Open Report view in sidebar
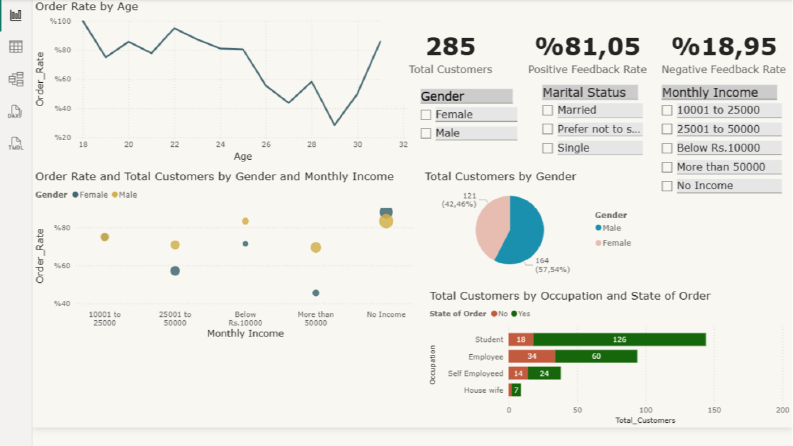Screen dimensions: 793x446 coord(16,15)
